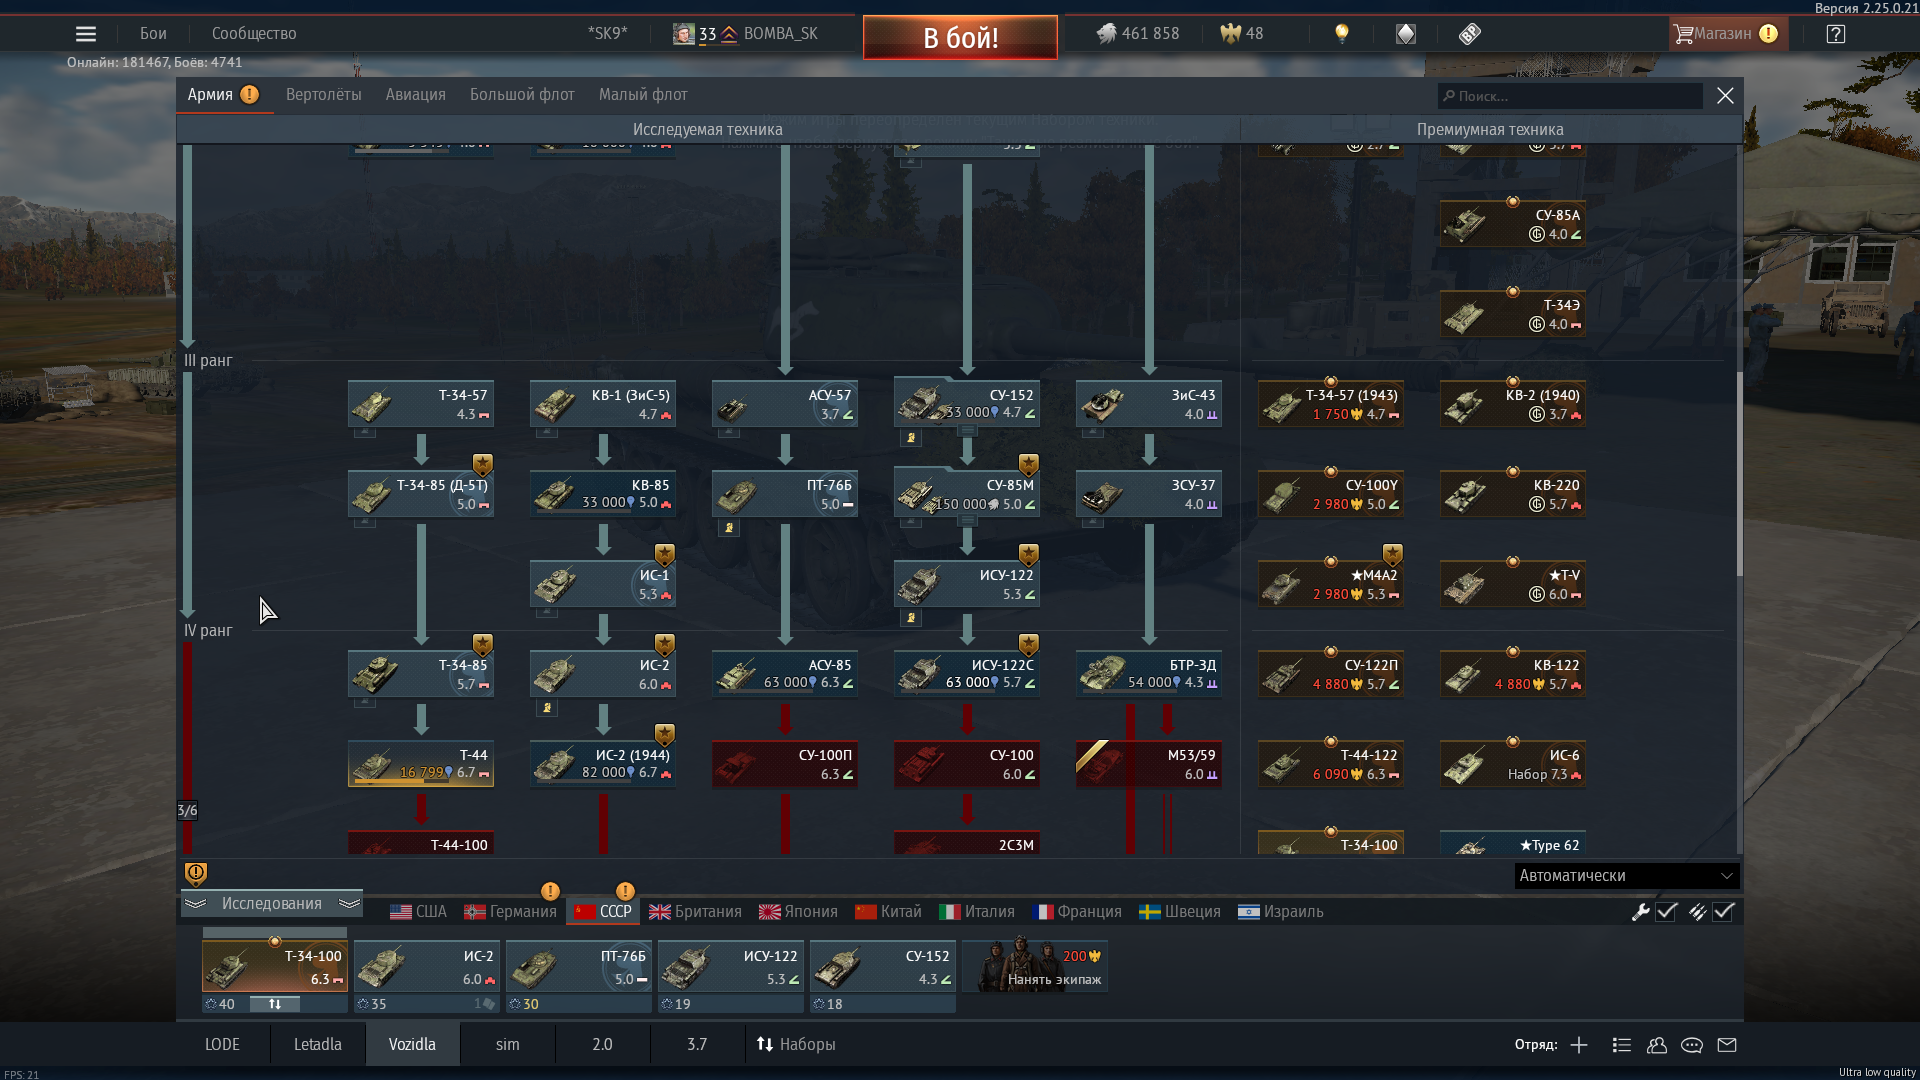1920x1080 pixels.
Task: Toggle the auto-repair checkbox beside wrench
Action: (1666, 912)
